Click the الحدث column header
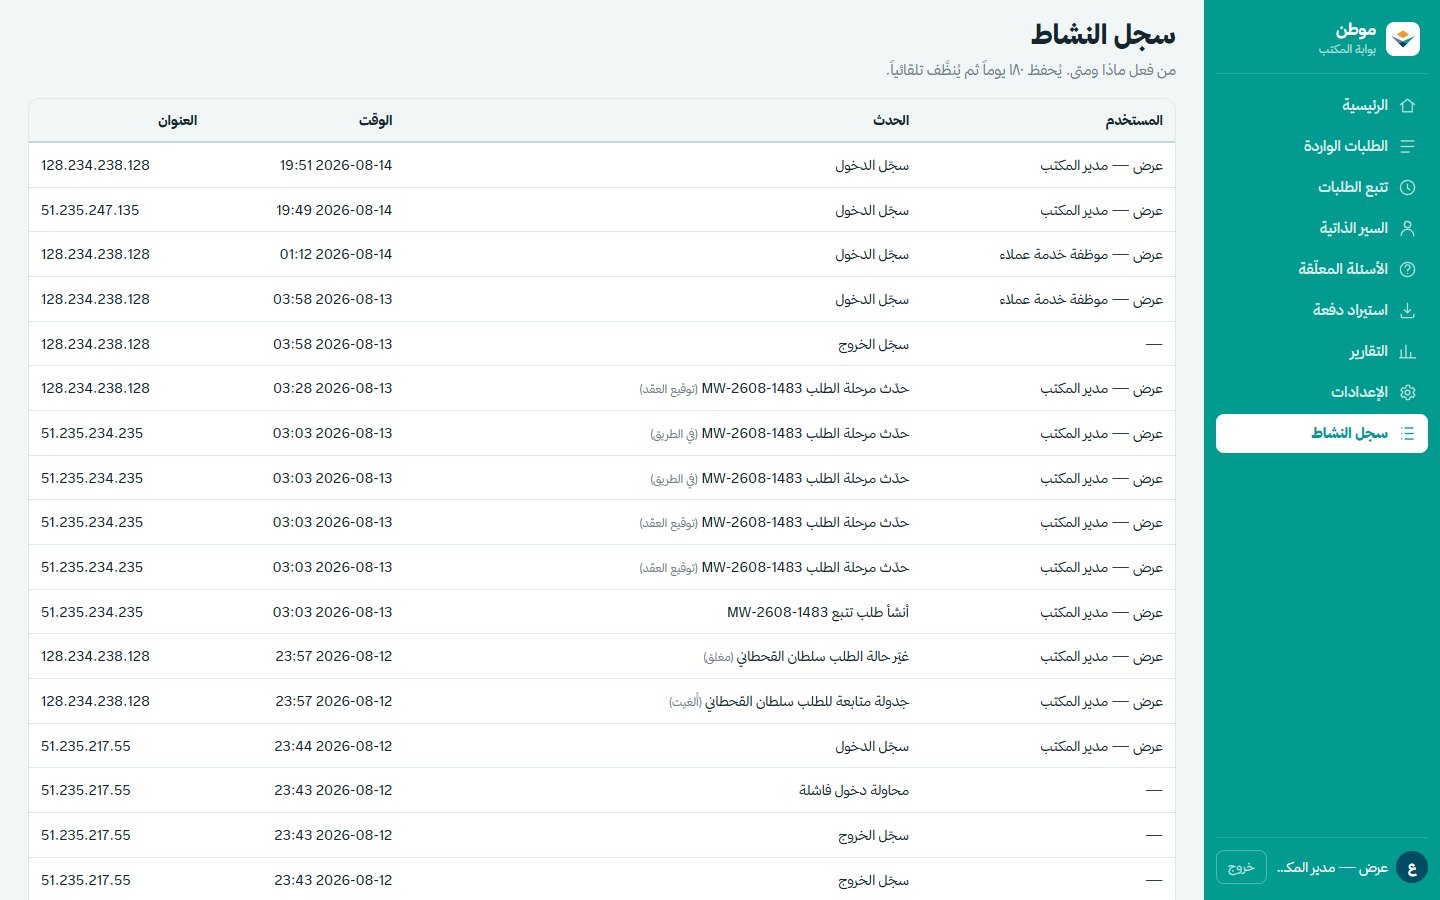The image size is (1440, 900). [x=891, y=121]
